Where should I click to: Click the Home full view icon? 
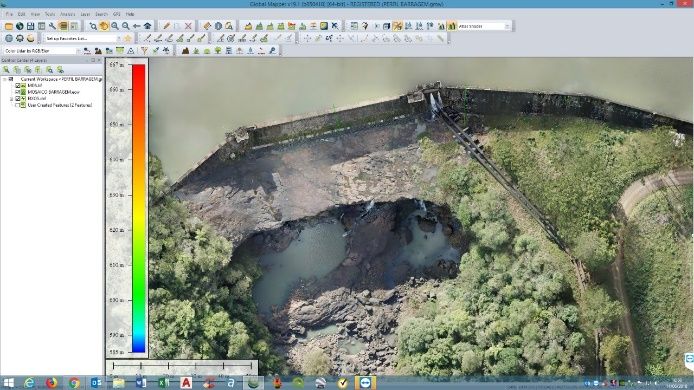click(x=148, y=27)
